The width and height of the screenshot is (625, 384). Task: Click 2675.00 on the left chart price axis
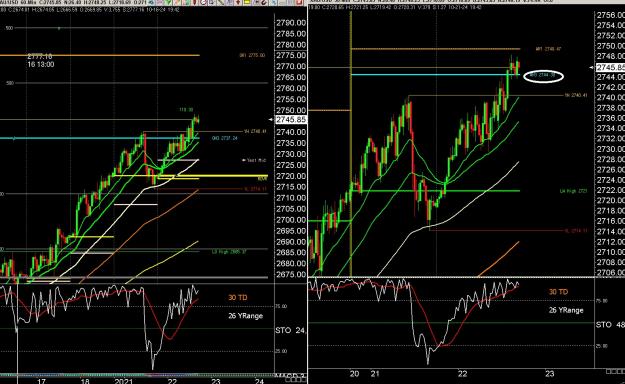coord(291,274)
